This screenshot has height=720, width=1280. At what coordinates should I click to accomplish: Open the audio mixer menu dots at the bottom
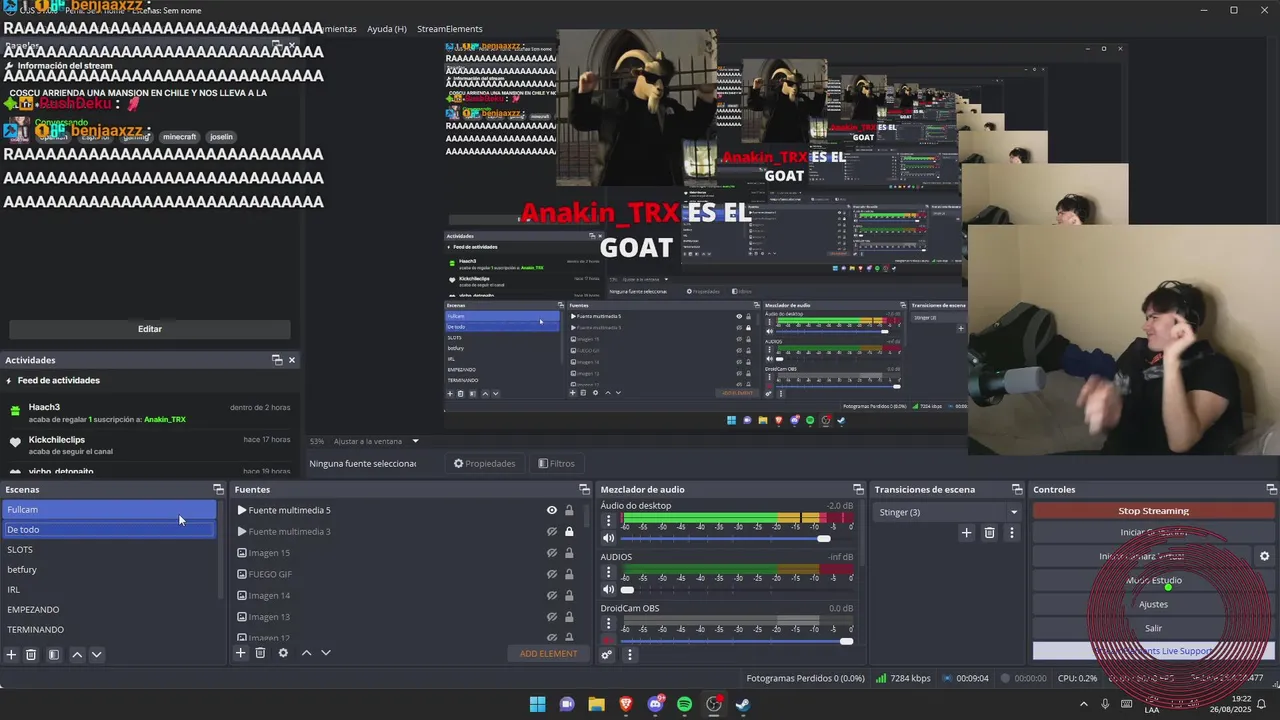pos(629,655)
